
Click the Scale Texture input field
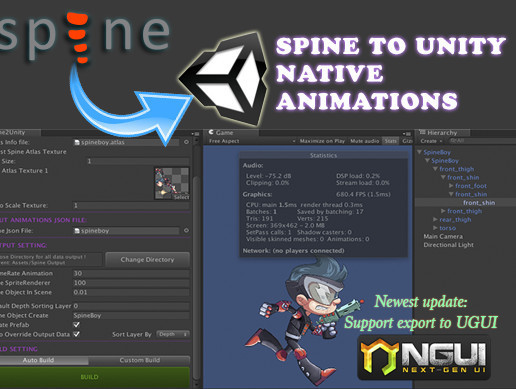point(131,205)
